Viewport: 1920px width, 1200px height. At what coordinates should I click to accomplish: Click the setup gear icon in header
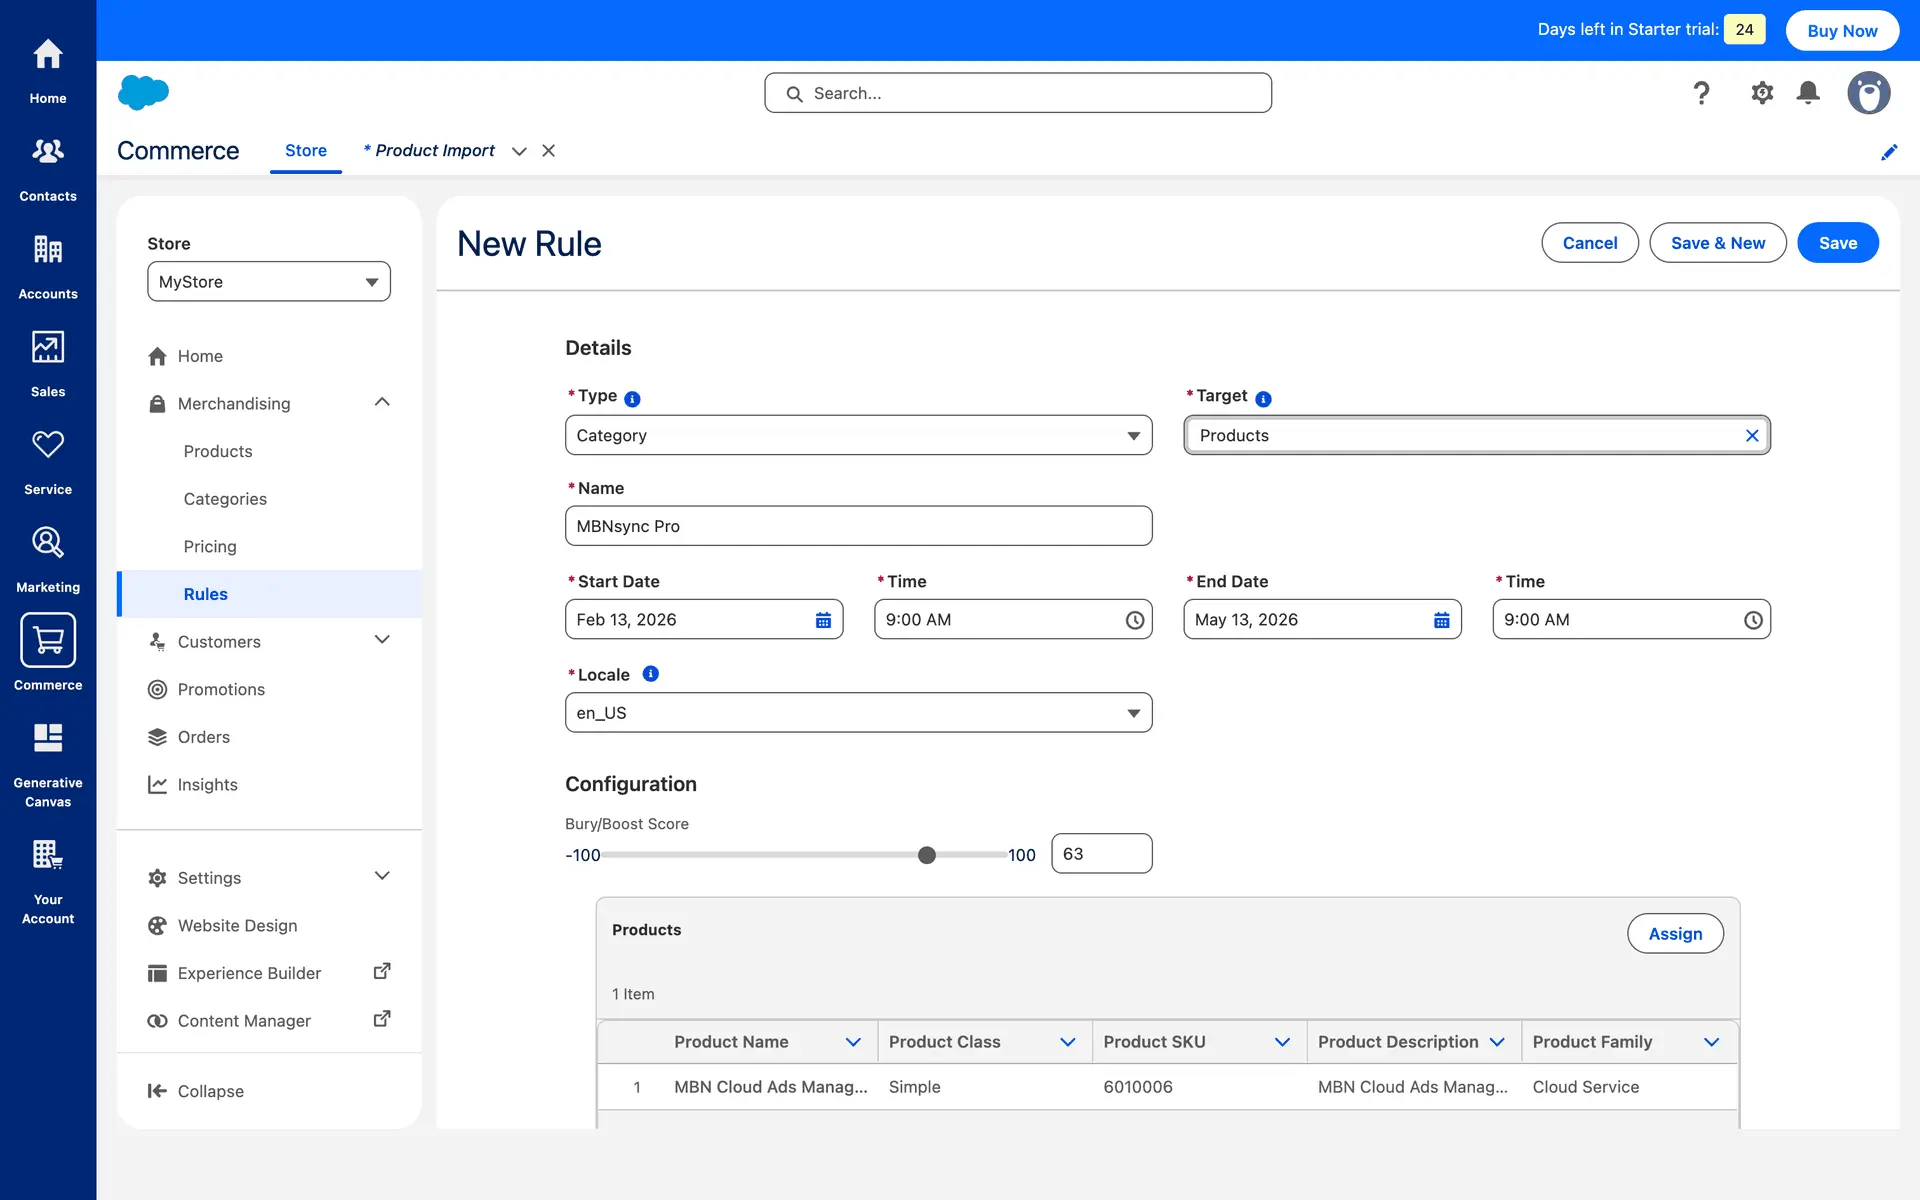(x=1762, y=93)
